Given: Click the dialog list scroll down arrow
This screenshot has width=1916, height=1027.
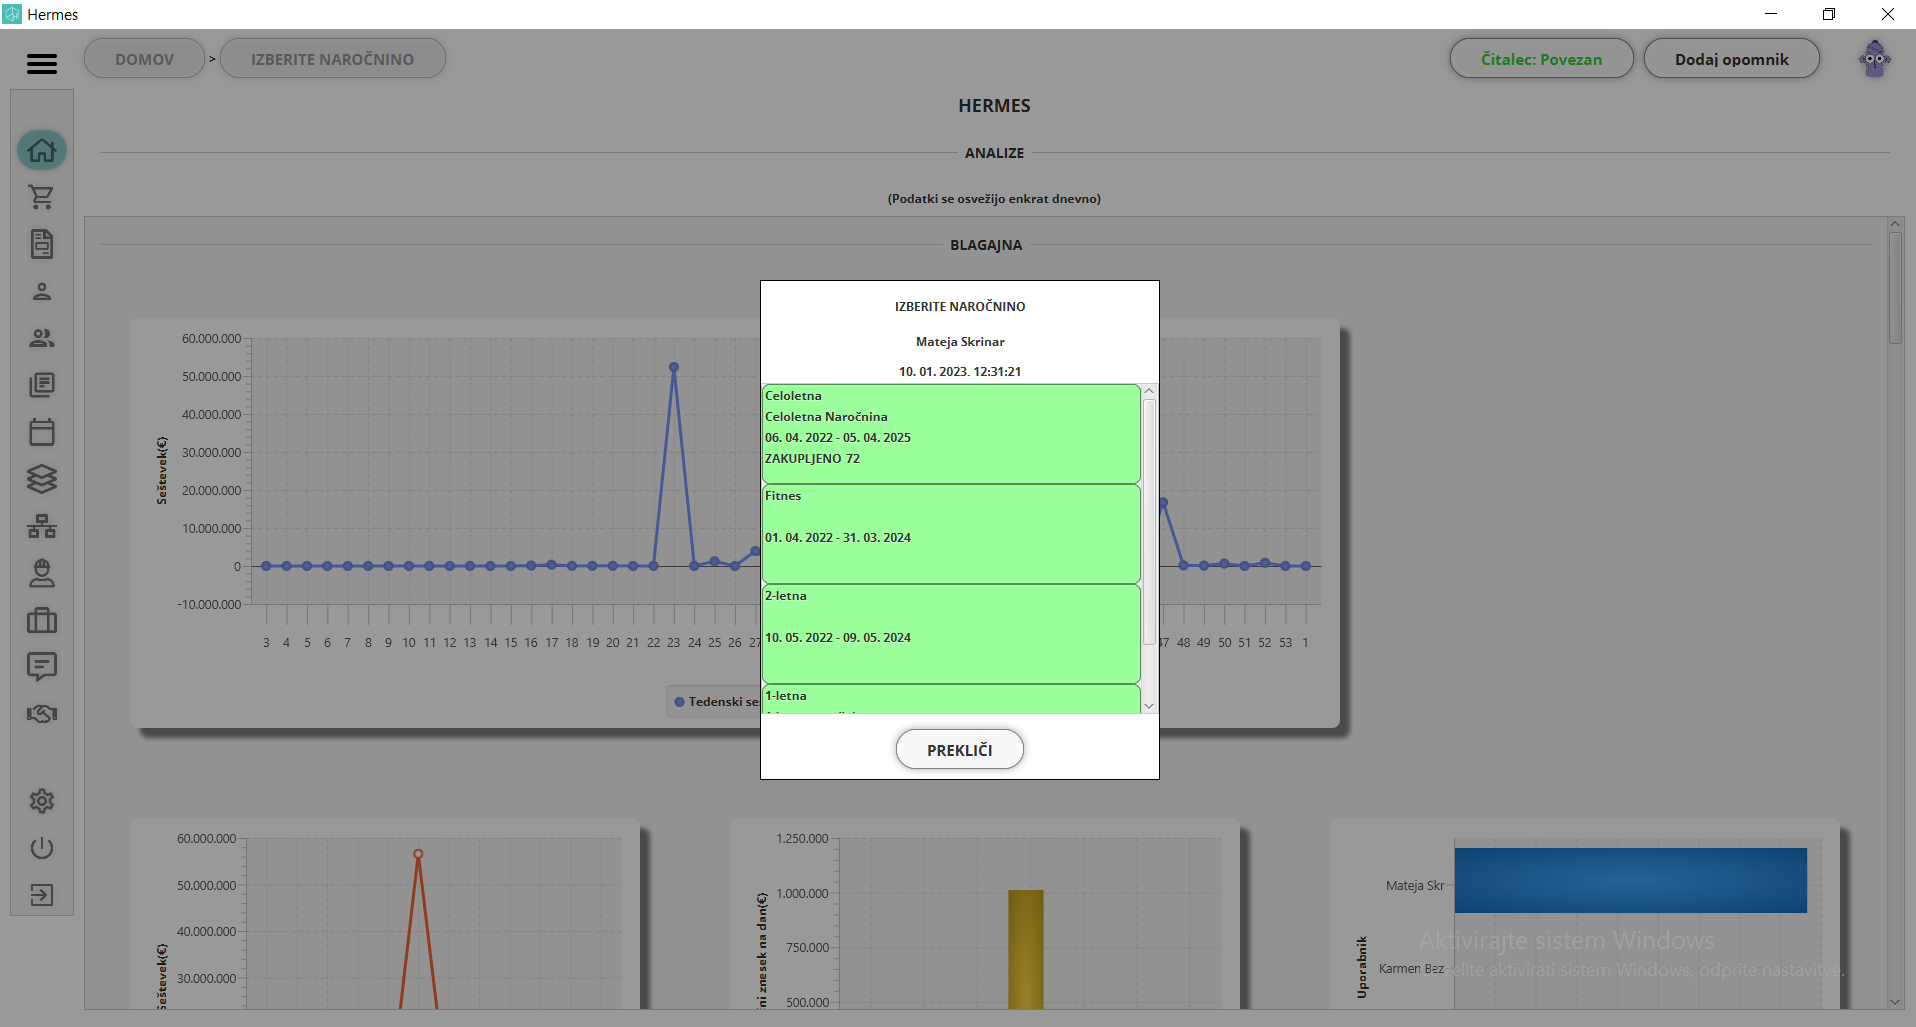Looking at the screenshot, I should (x=1149, y=706).
